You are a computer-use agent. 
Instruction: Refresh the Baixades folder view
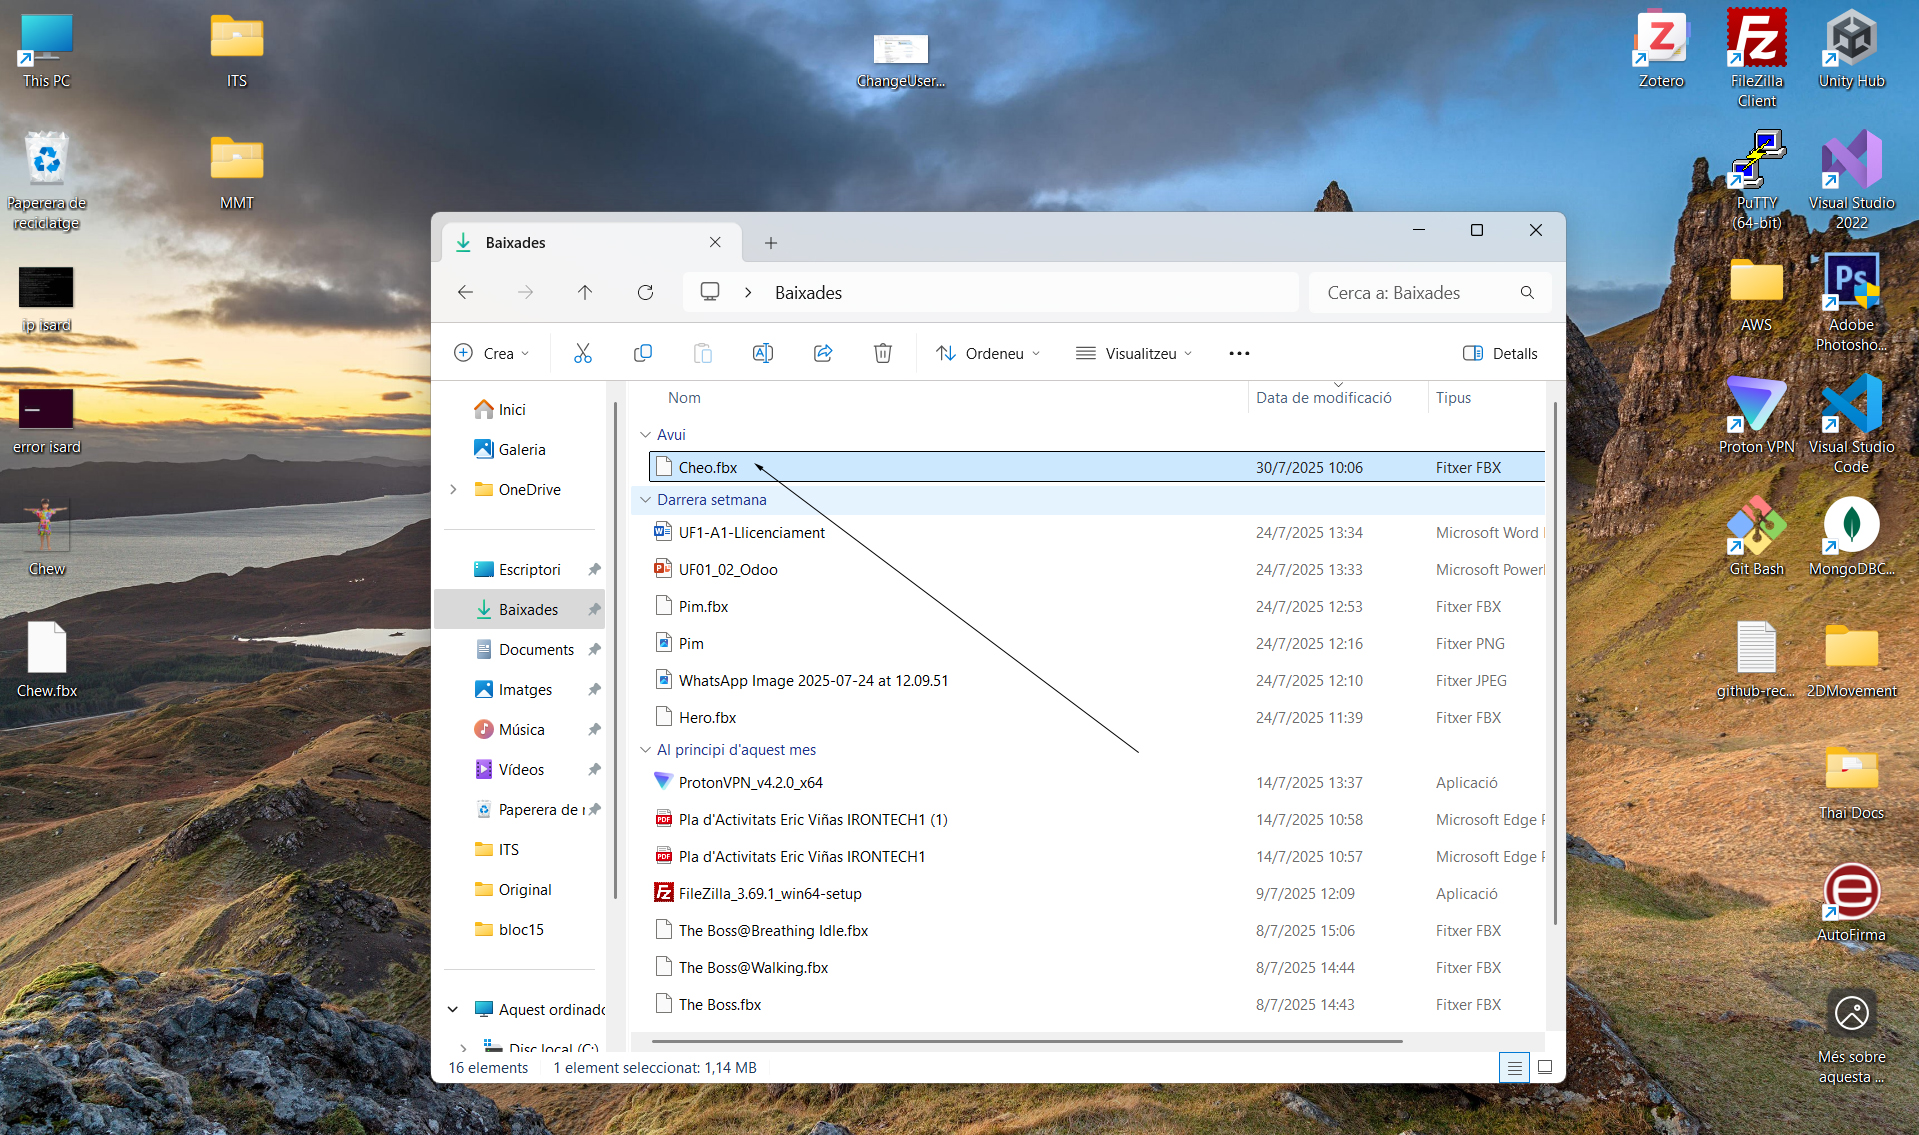(645, 292)
